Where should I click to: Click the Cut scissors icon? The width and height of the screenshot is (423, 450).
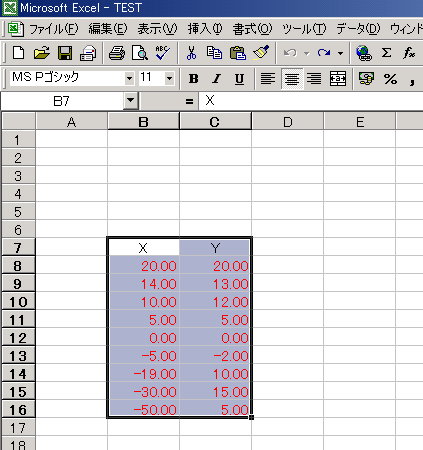(191, 53)
